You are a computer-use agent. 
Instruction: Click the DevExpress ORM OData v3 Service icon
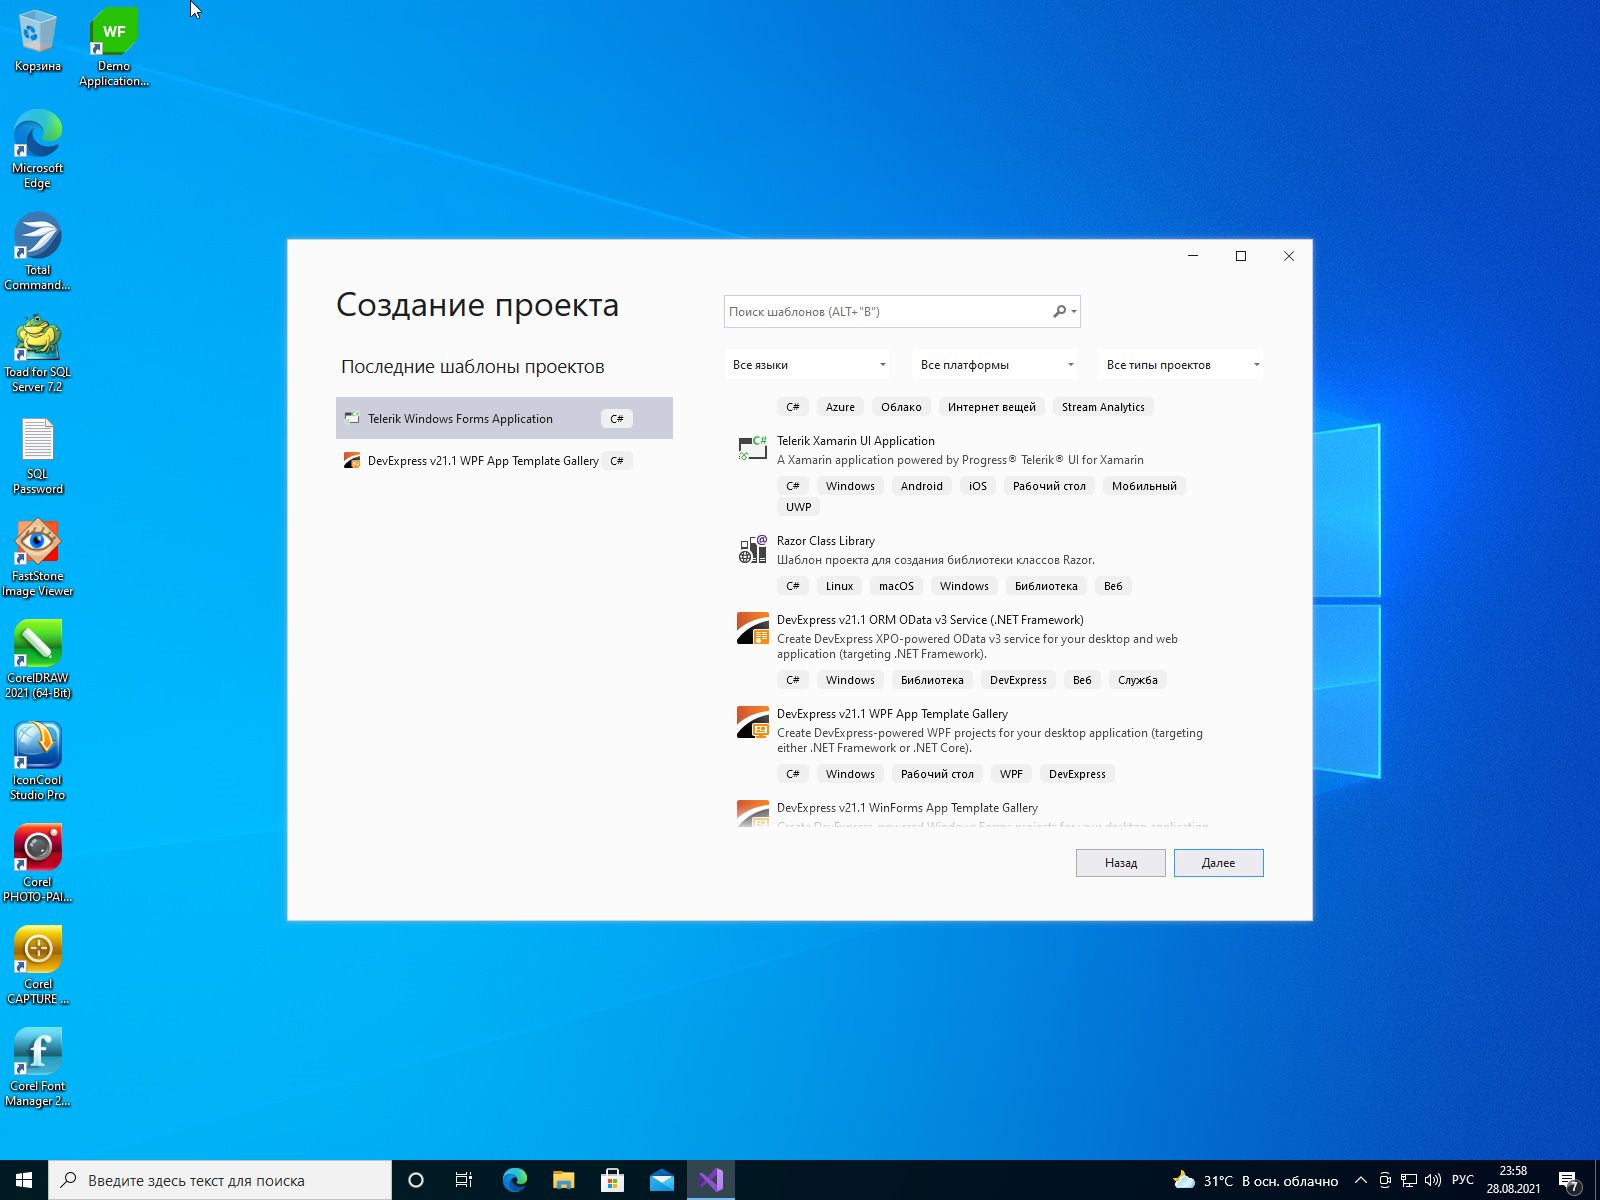click(x=752, y=628)
